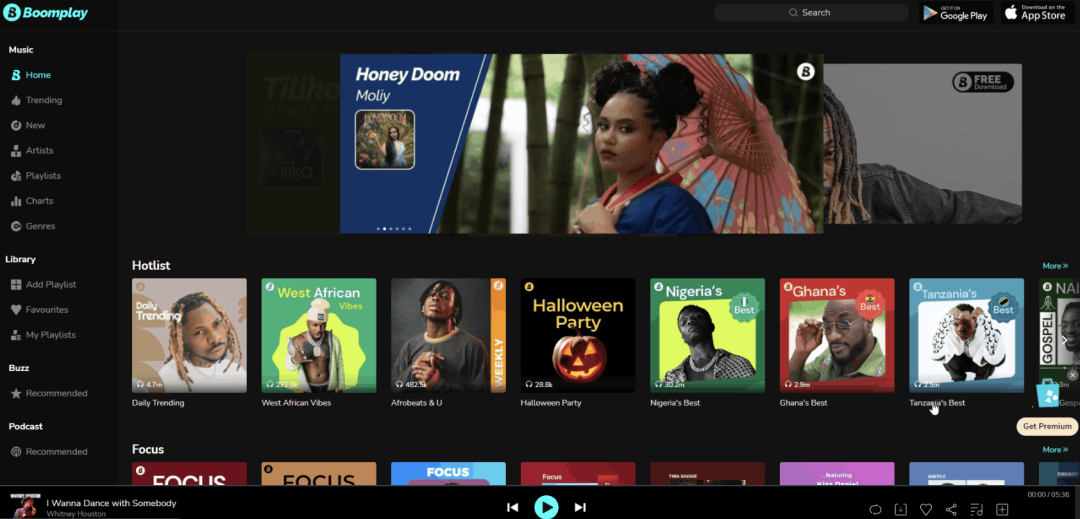Start playback with the Play button

tap(546, 507)
